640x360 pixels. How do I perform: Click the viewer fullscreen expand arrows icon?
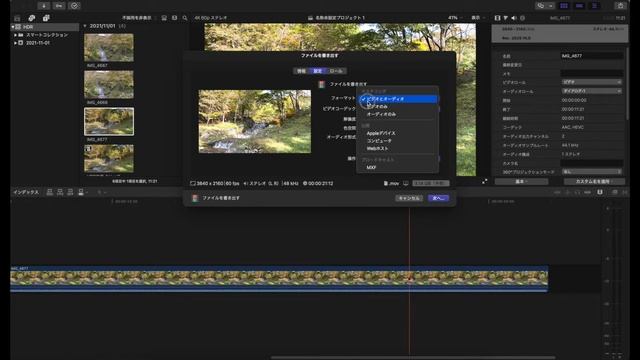[x=484, y=182]
